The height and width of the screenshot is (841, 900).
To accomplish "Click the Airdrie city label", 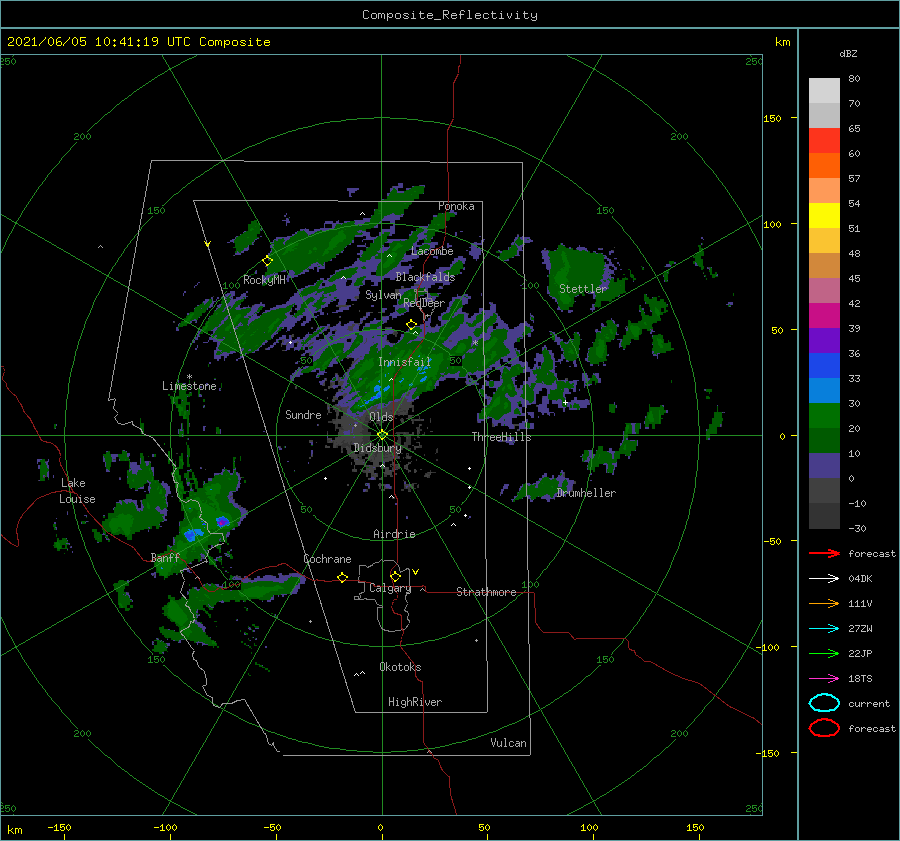I will [394, 534].
